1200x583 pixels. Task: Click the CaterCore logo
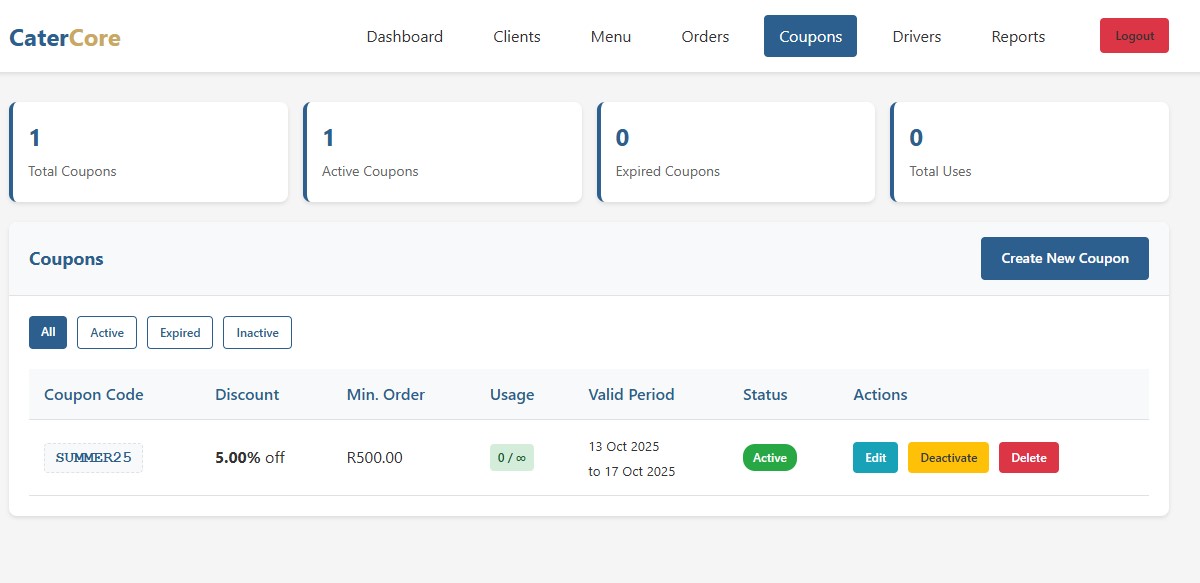click(x=65, y=38)
